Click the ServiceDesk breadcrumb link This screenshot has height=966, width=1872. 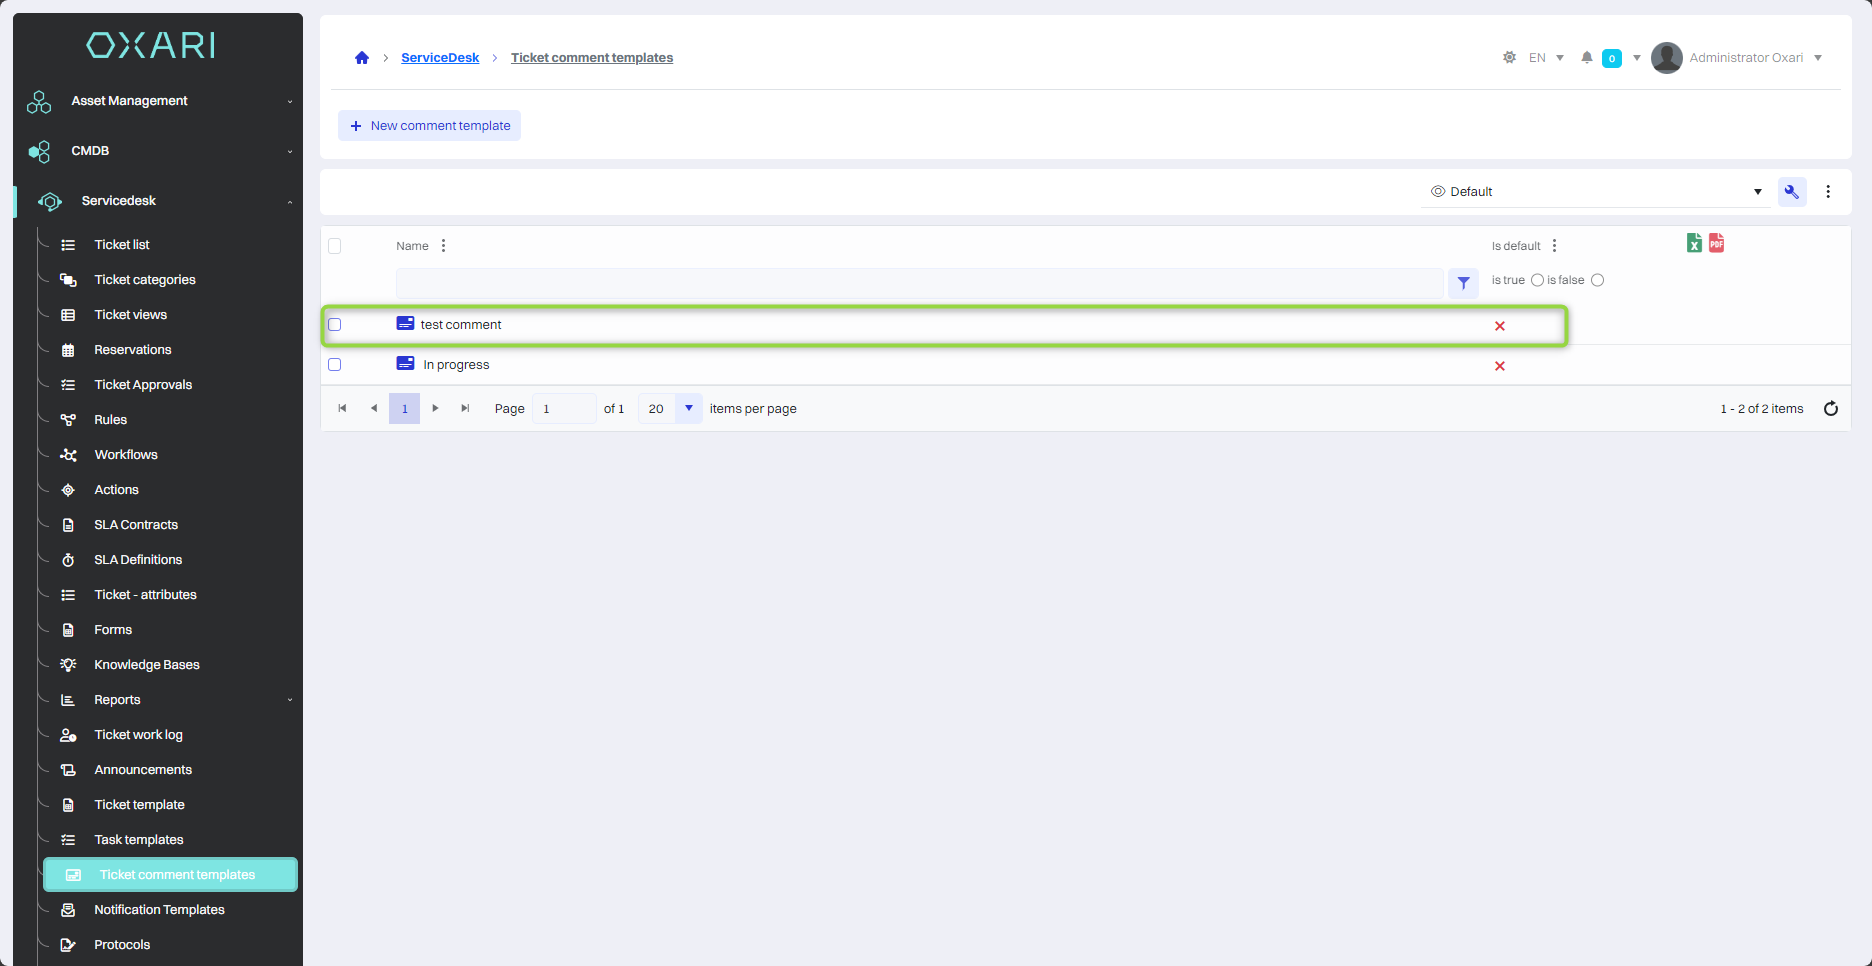[440, 58]
